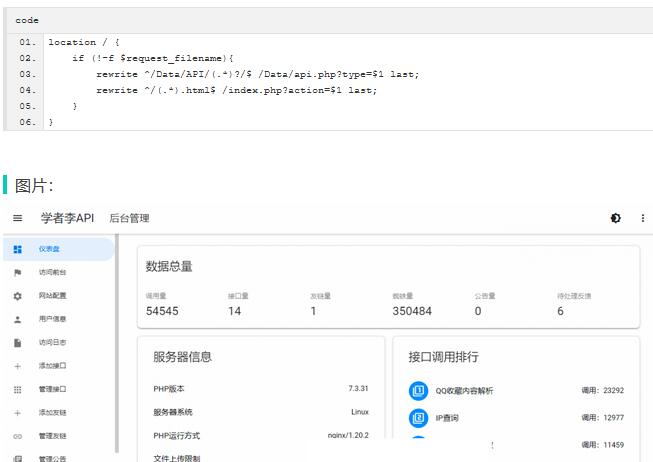Click the 学者李API site title
The height and width of the screenshot is (462, 653).
pyautogui.click(x=67, y=218)
